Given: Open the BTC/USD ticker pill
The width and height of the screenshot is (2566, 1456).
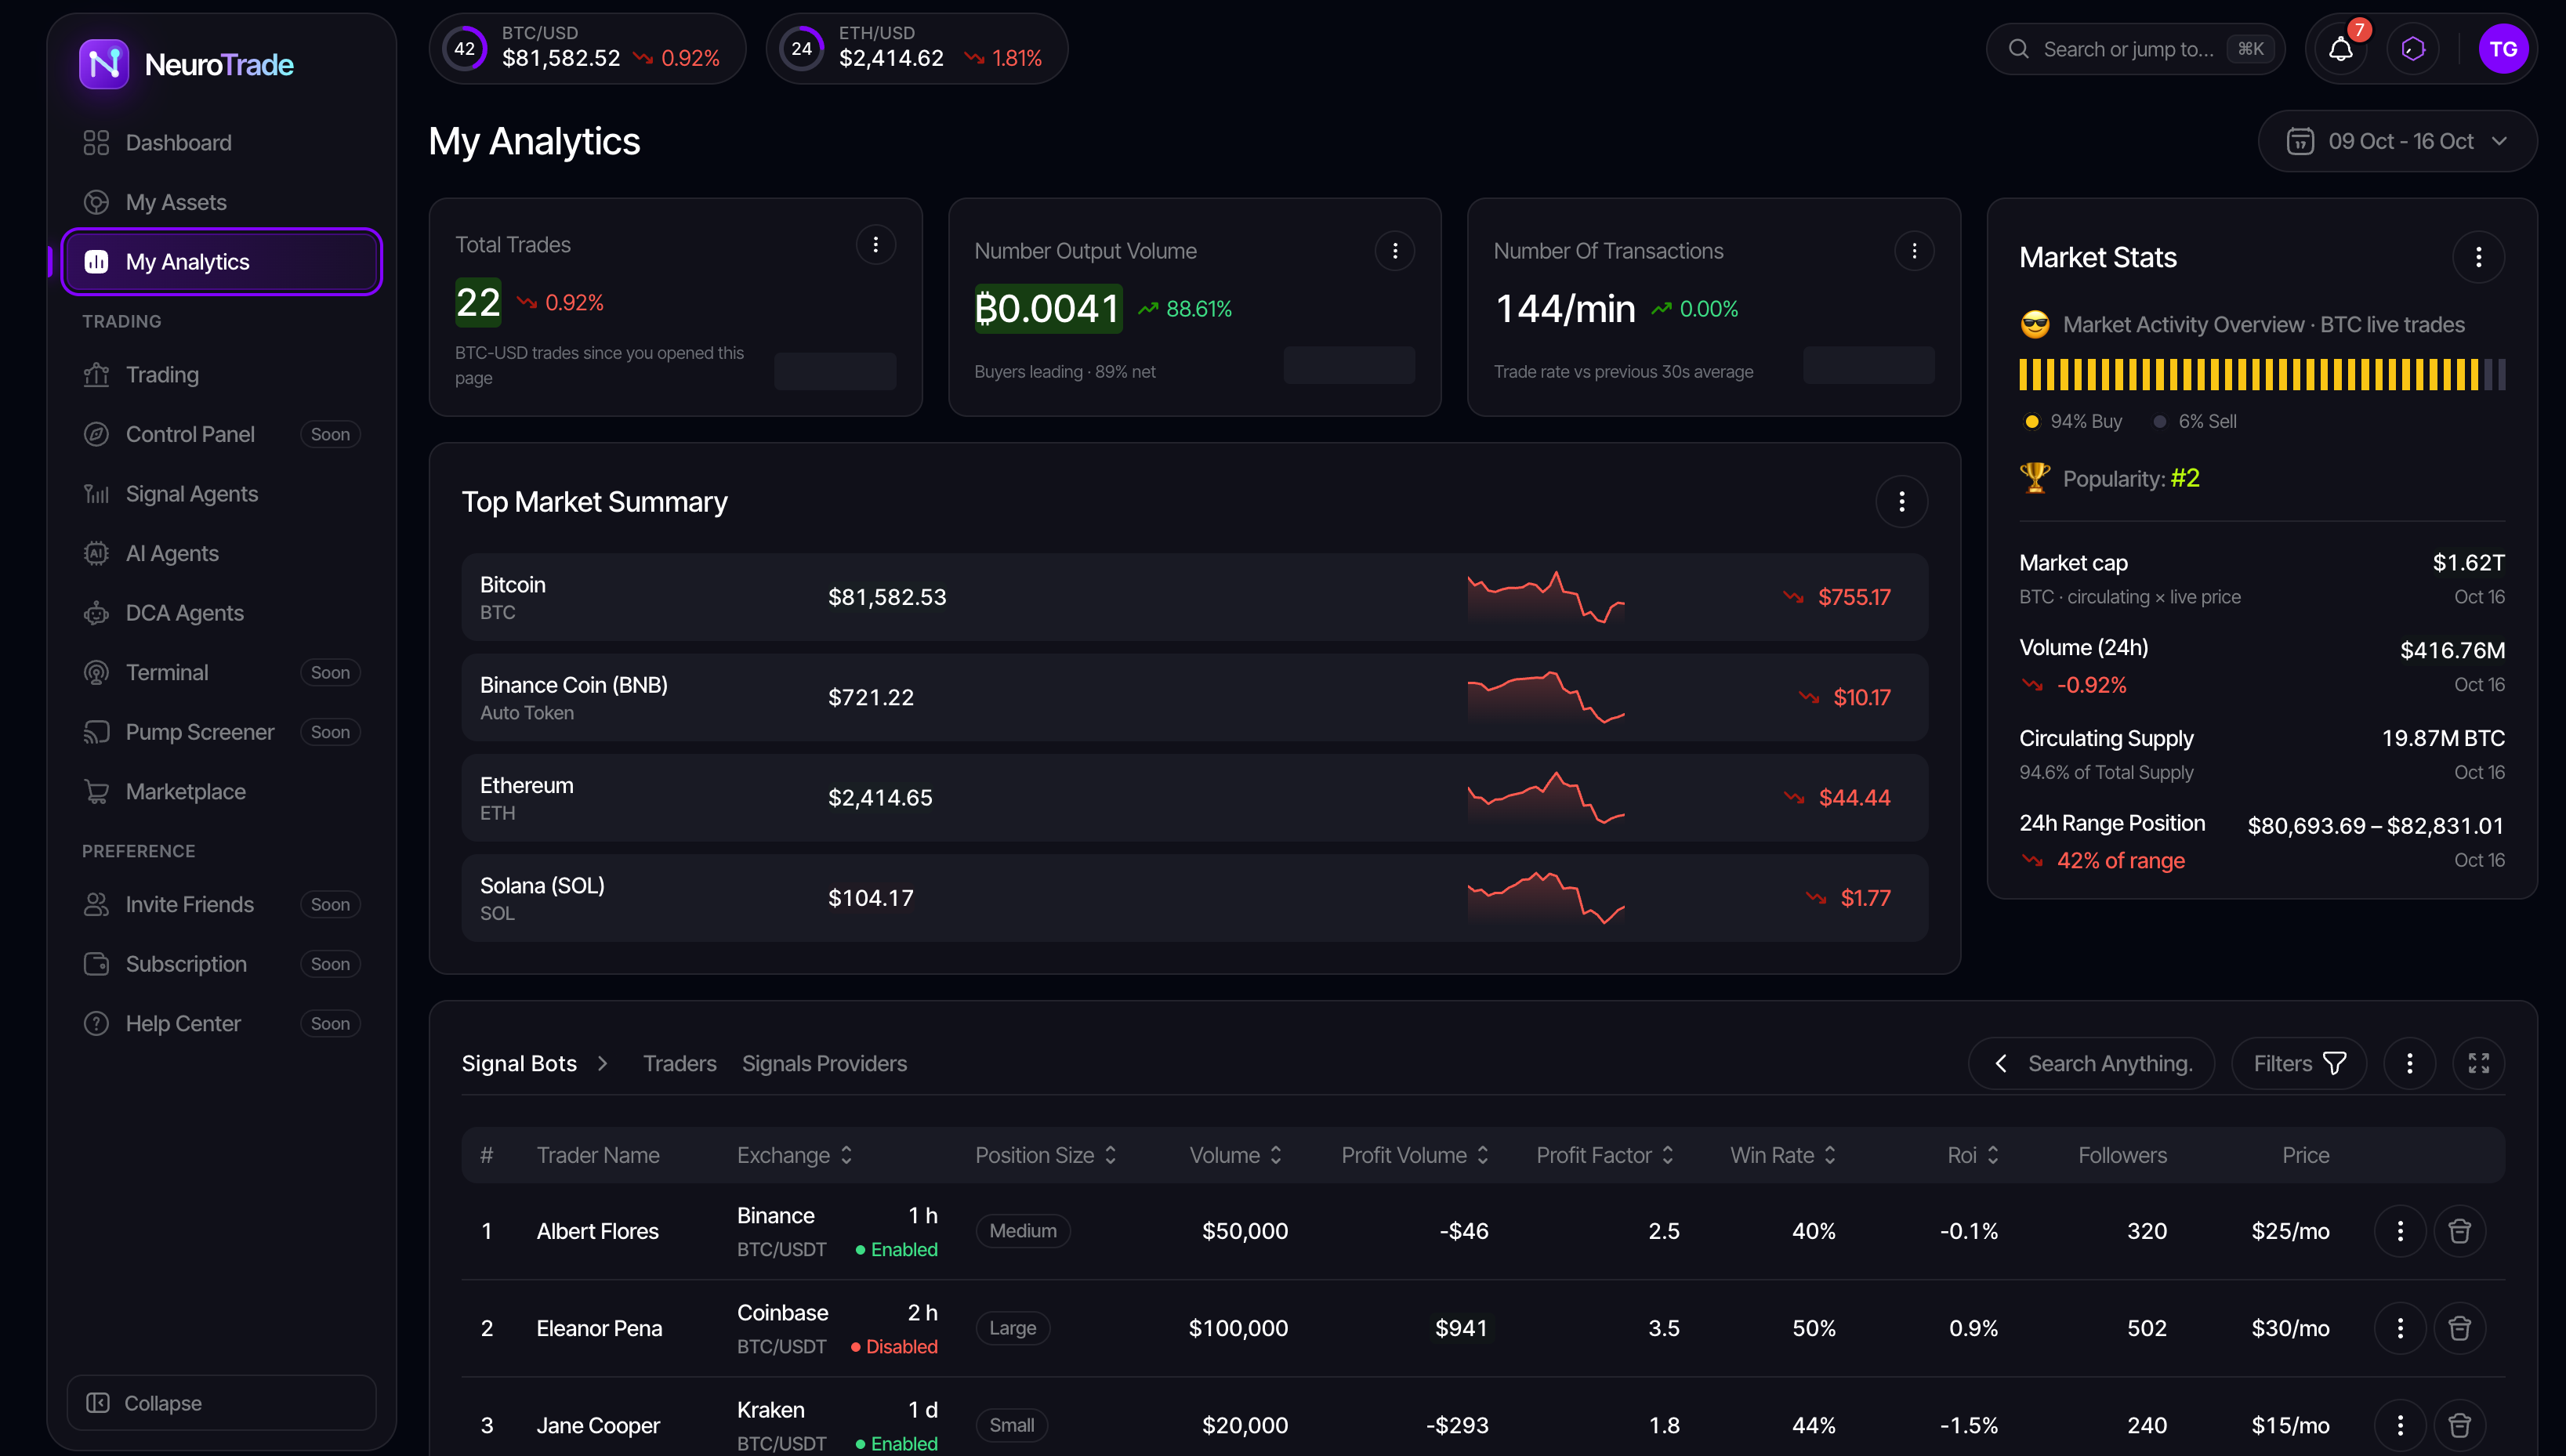Looking at the screenshot, I should (587, 49).
